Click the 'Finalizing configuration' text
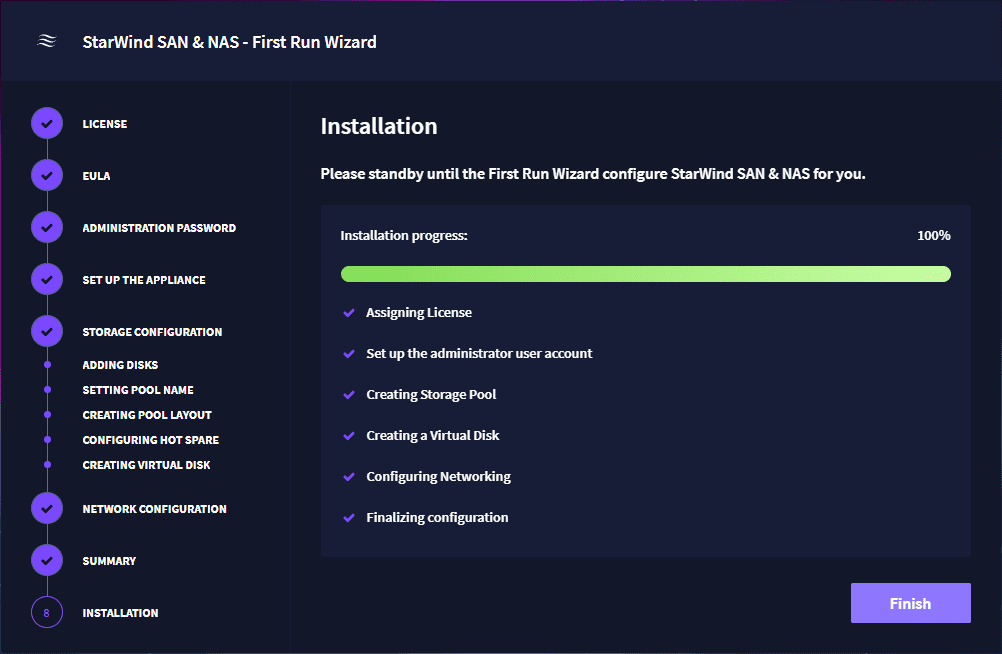 437,517
